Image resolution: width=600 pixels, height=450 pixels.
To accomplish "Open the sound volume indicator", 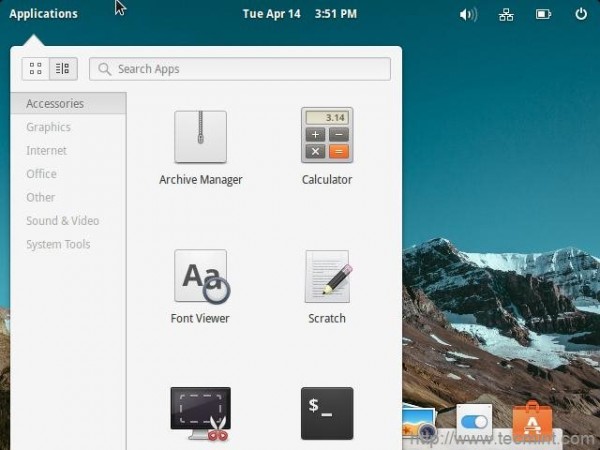I will point(468,15).
